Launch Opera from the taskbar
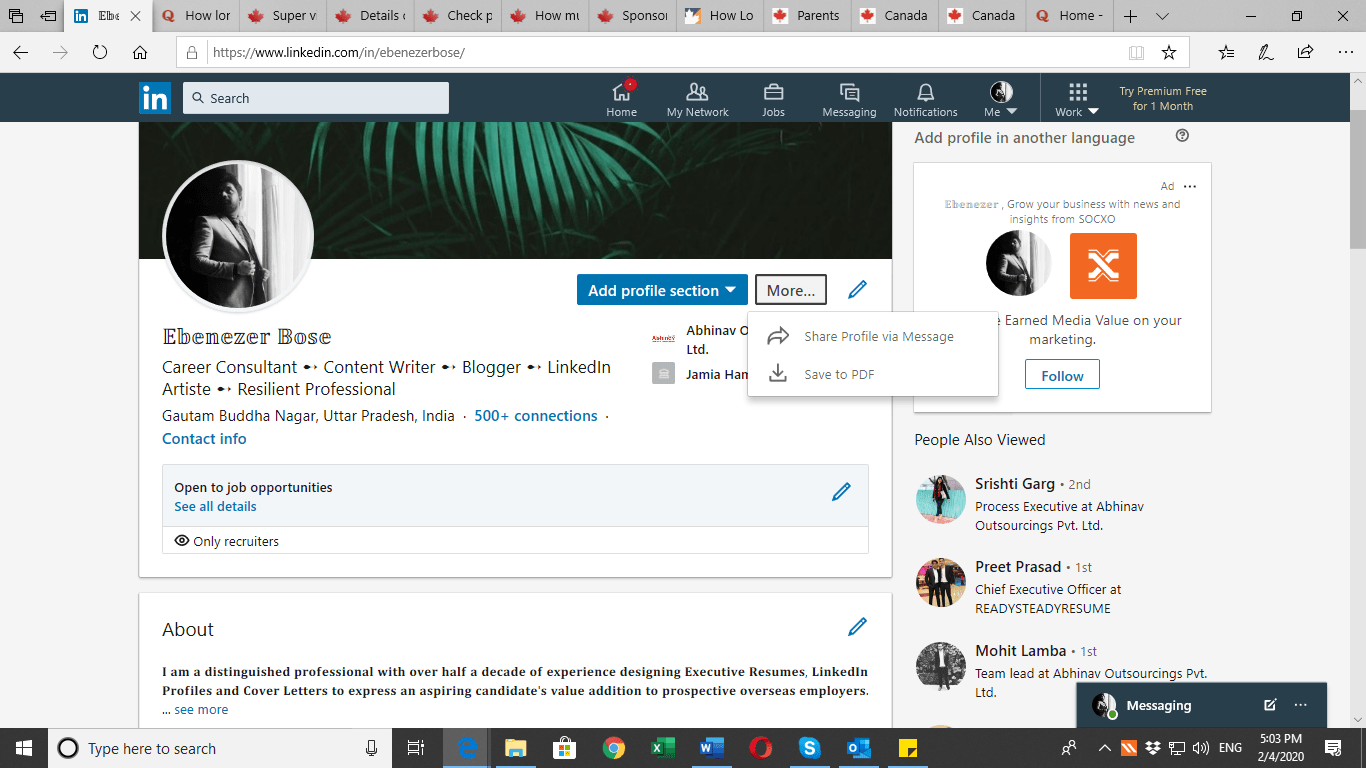This screenshot has height=768, width=1366. 760,748
